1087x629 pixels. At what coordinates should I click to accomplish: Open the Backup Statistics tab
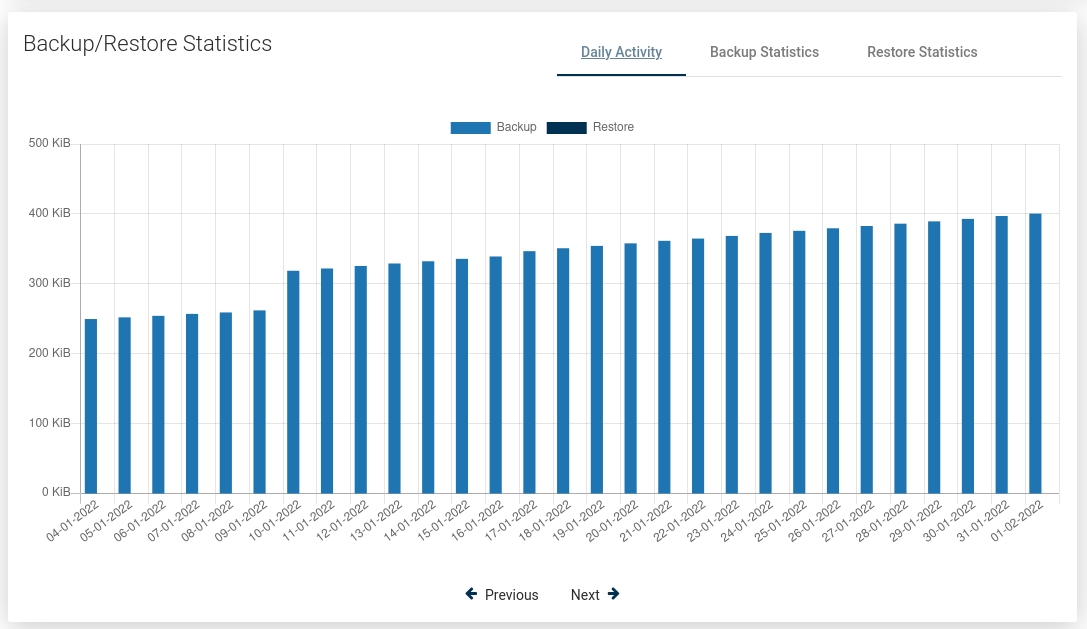point(764,52)
